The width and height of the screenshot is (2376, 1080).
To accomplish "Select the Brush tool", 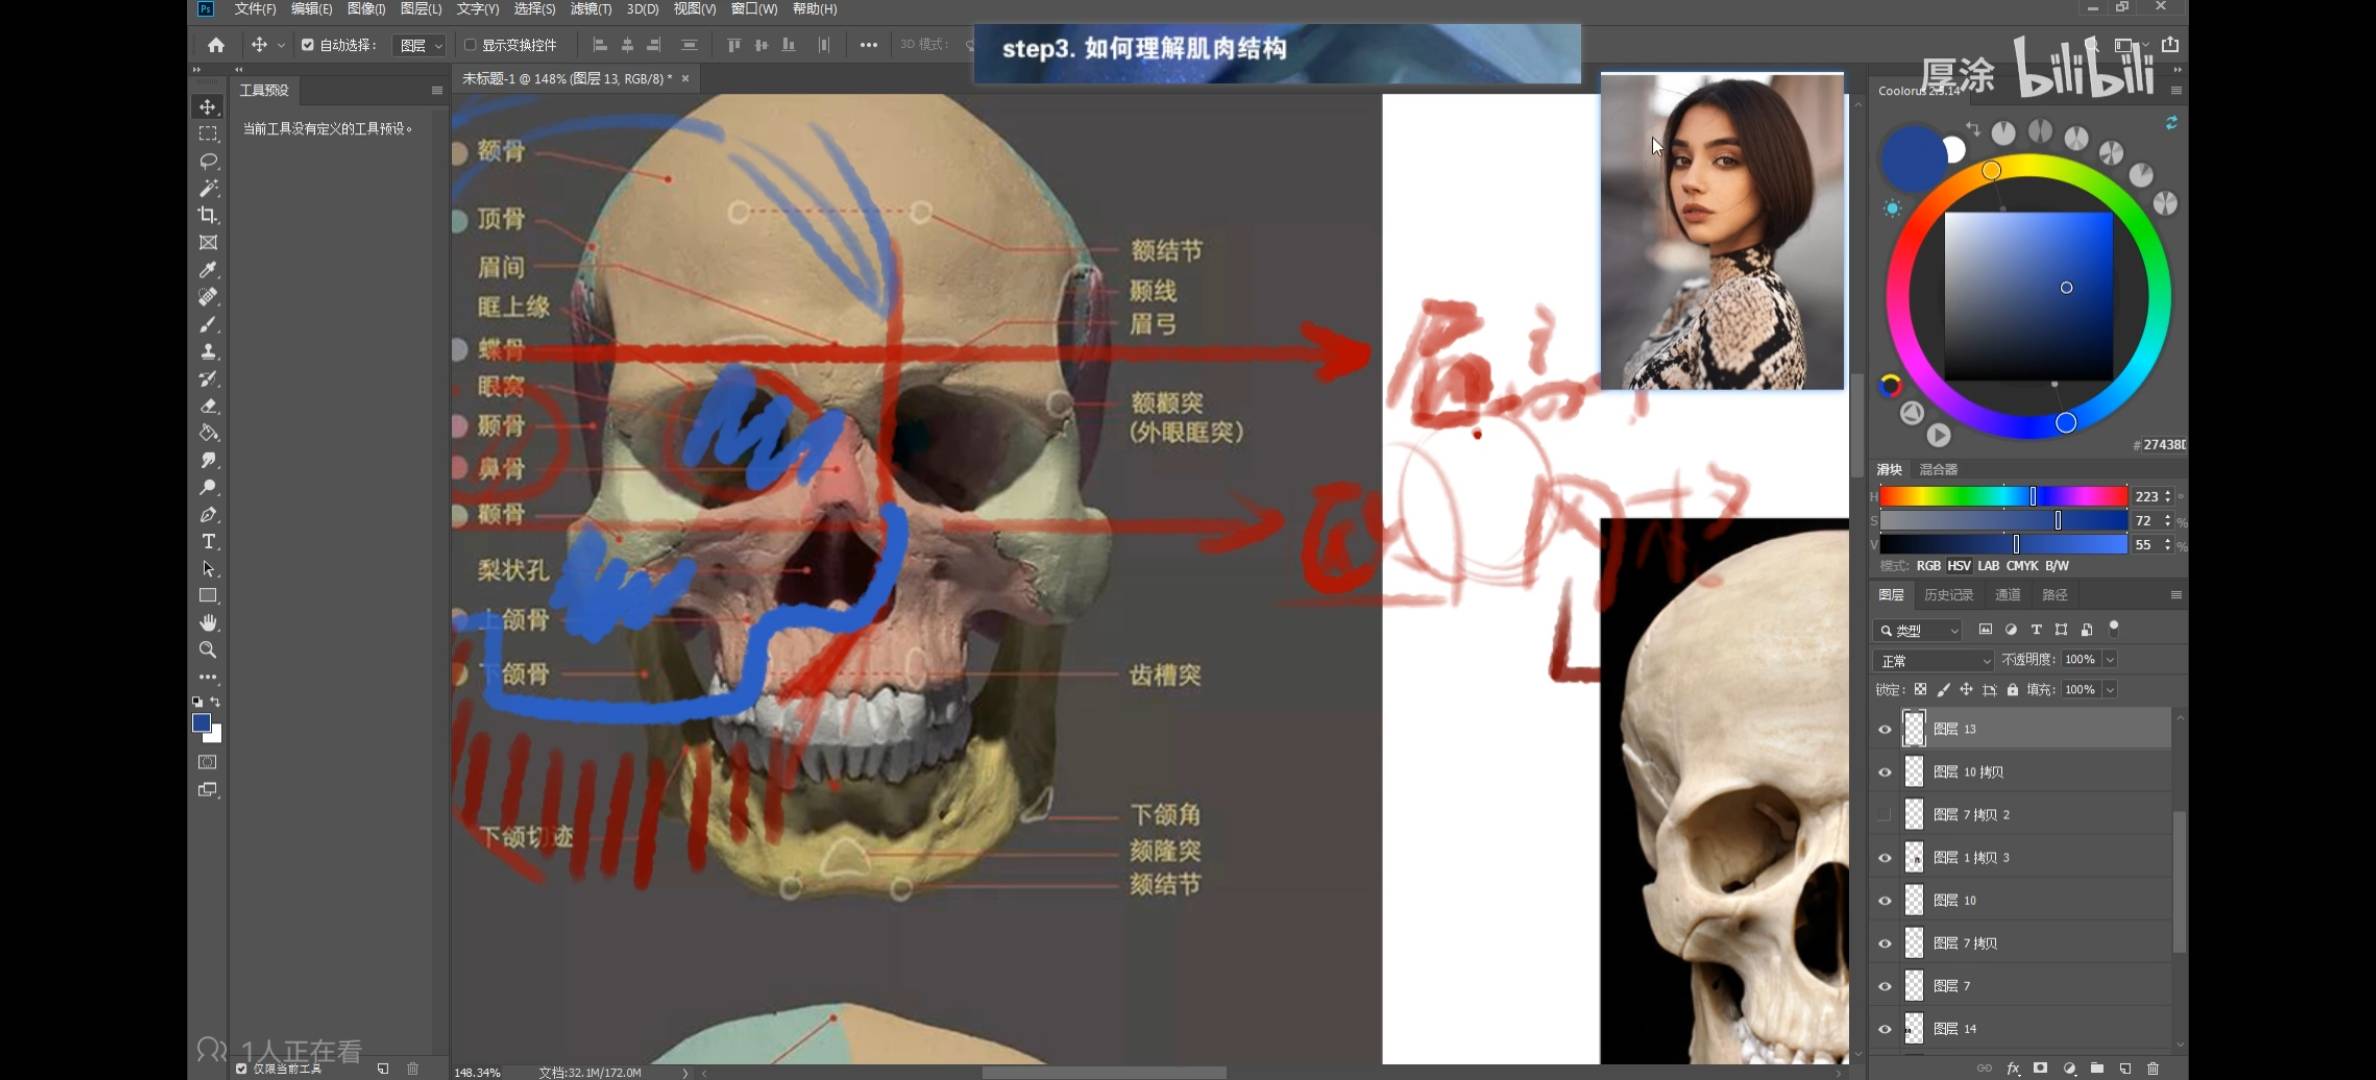I will 208,325.
